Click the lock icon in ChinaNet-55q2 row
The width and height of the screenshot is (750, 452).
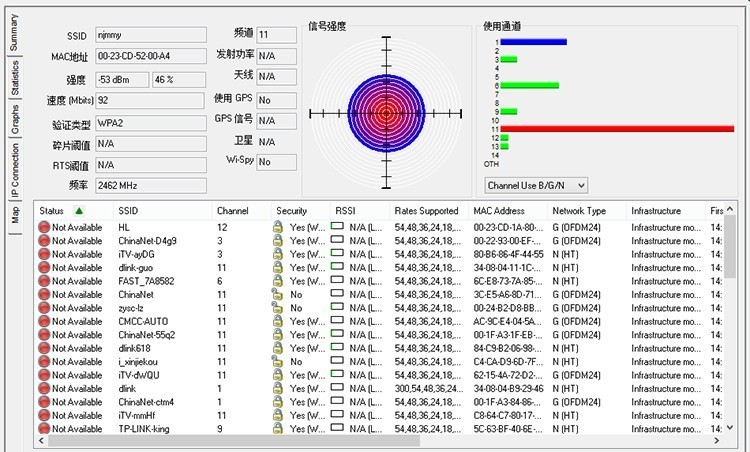(277, 334)
